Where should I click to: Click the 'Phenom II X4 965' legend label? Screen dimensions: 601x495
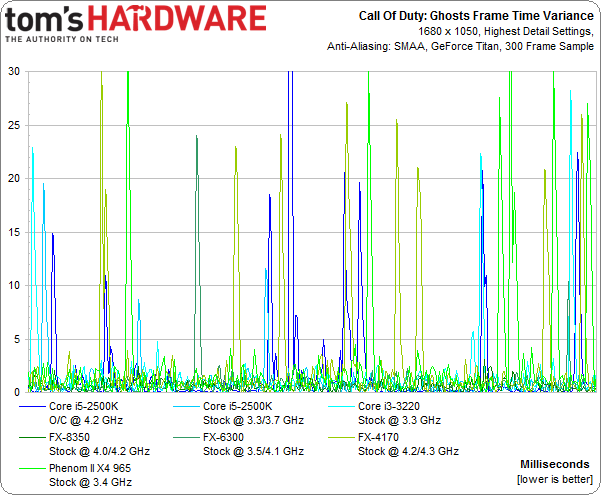coord(90,468)
